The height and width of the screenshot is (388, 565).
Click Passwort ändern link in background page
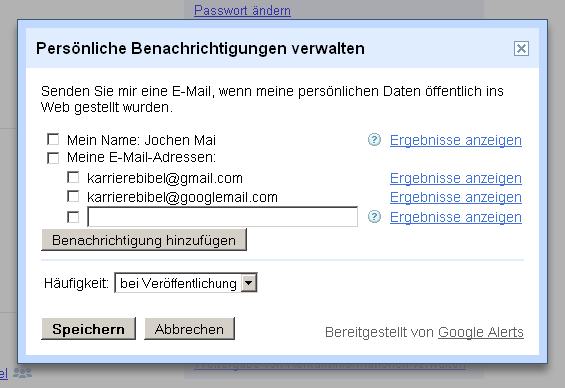[x=243, y=10]
